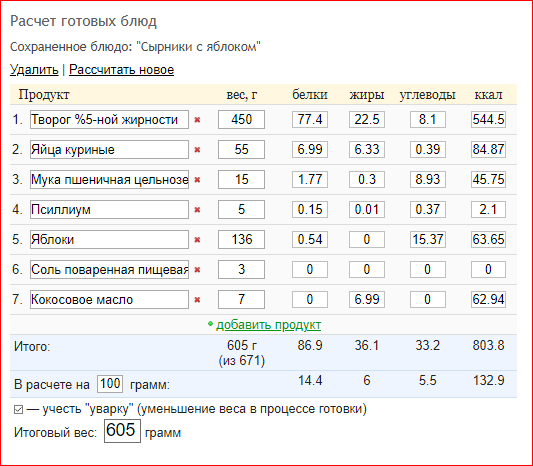This screenshot has width=533, height=466.
Task: Remove the Яйца куриные row
Action: (x=197, y=150)
